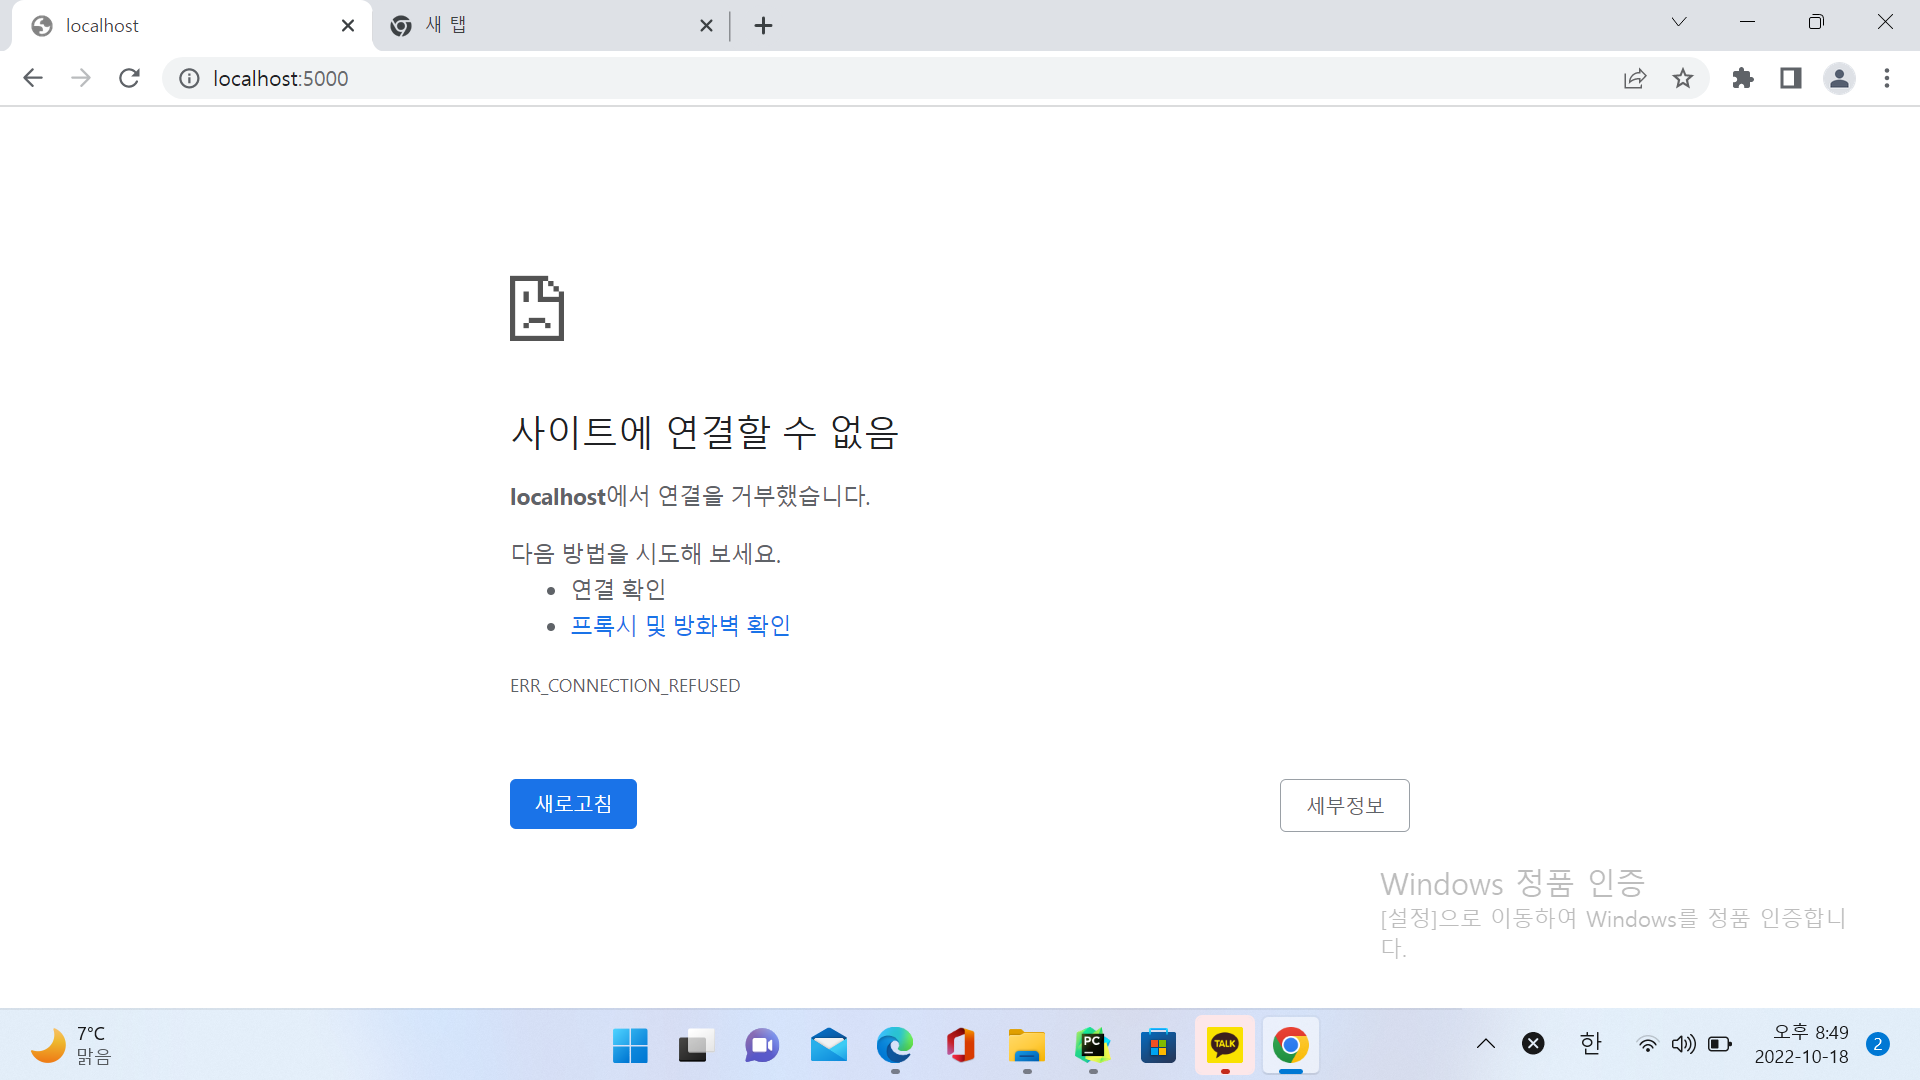Click the 사이트에 연결할 수 없음 heading

click(x=705, y=432)
